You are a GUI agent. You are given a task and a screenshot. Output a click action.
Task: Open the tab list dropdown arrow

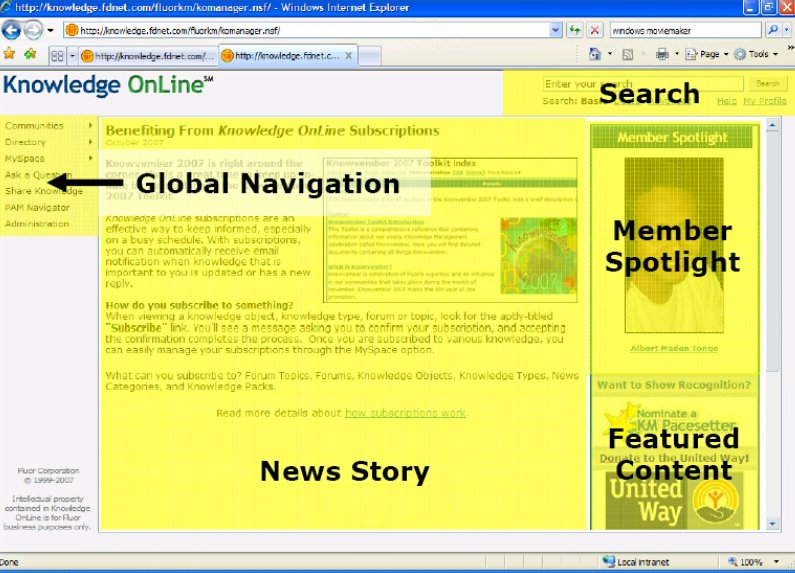tap(72, 56)
